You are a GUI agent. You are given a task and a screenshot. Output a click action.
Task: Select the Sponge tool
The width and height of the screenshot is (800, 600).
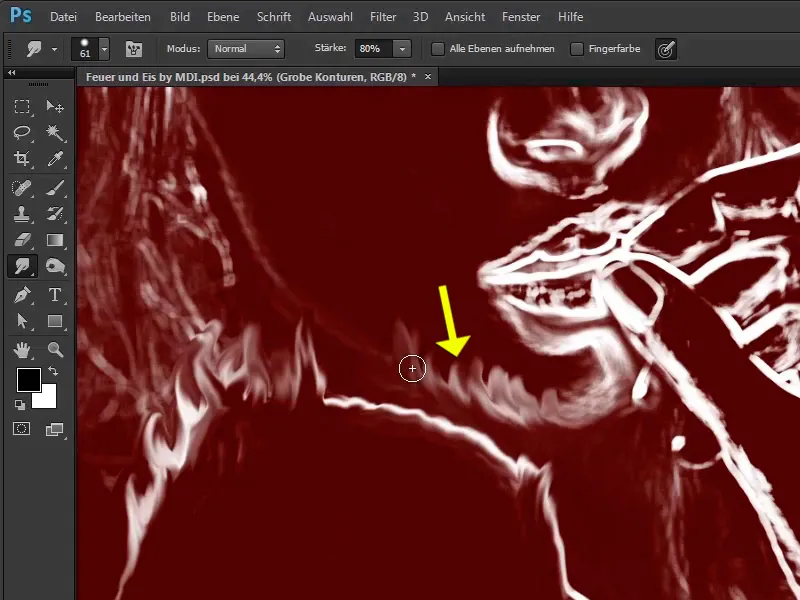(x=55, y=266)
